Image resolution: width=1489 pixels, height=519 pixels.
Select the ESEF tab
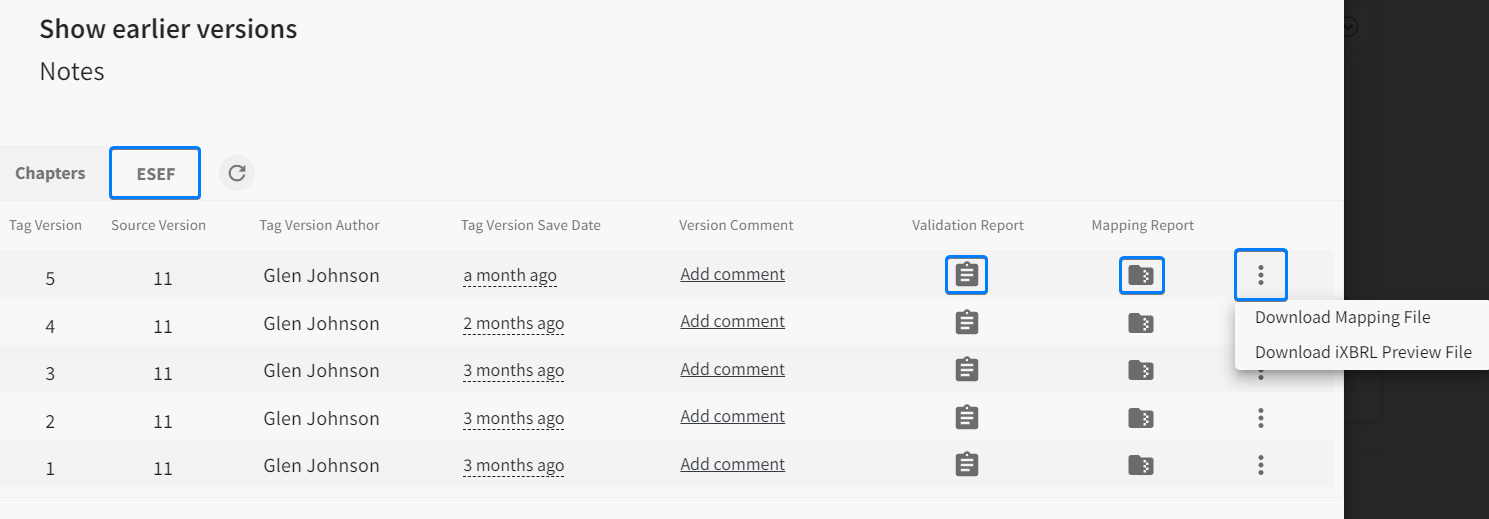(x=156, y=173)
